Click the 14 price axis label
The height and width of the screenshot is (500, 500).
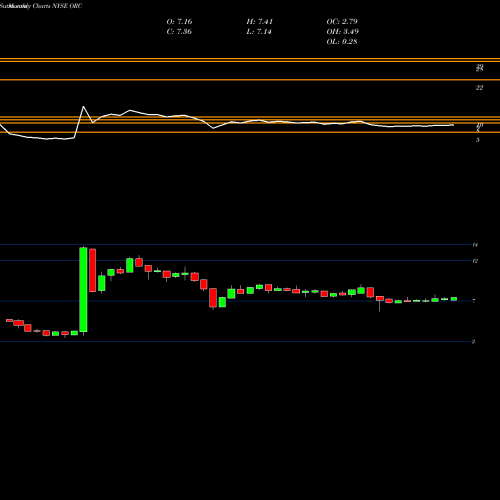(x=475, y=245)
